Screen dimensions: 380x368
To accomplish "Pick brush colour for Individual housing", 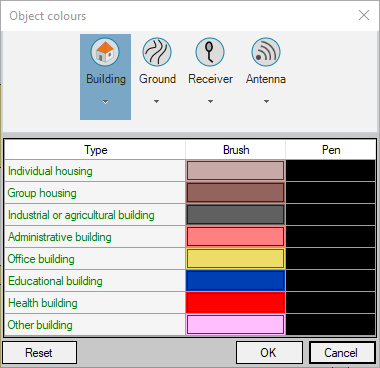I will (235, 171).
